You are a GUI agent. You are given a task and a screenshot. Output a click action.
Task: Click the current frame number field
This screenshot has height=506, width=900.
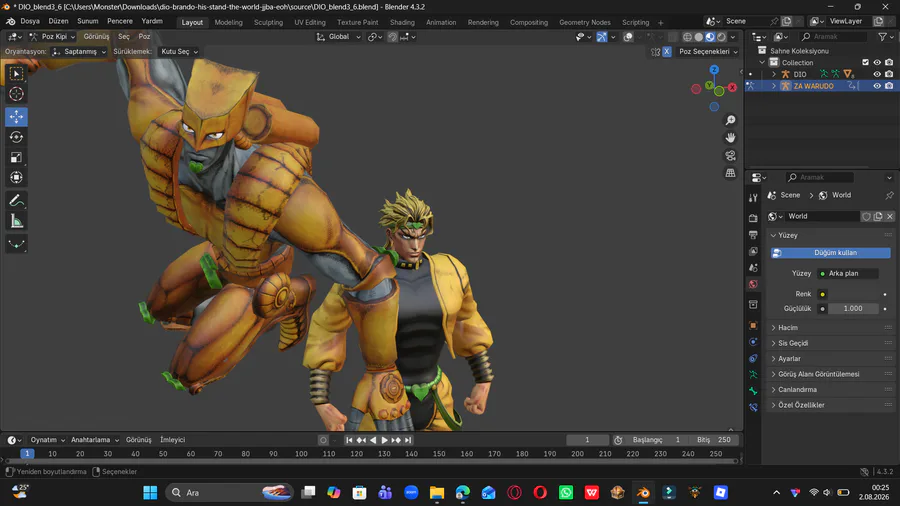coord(587,440)
